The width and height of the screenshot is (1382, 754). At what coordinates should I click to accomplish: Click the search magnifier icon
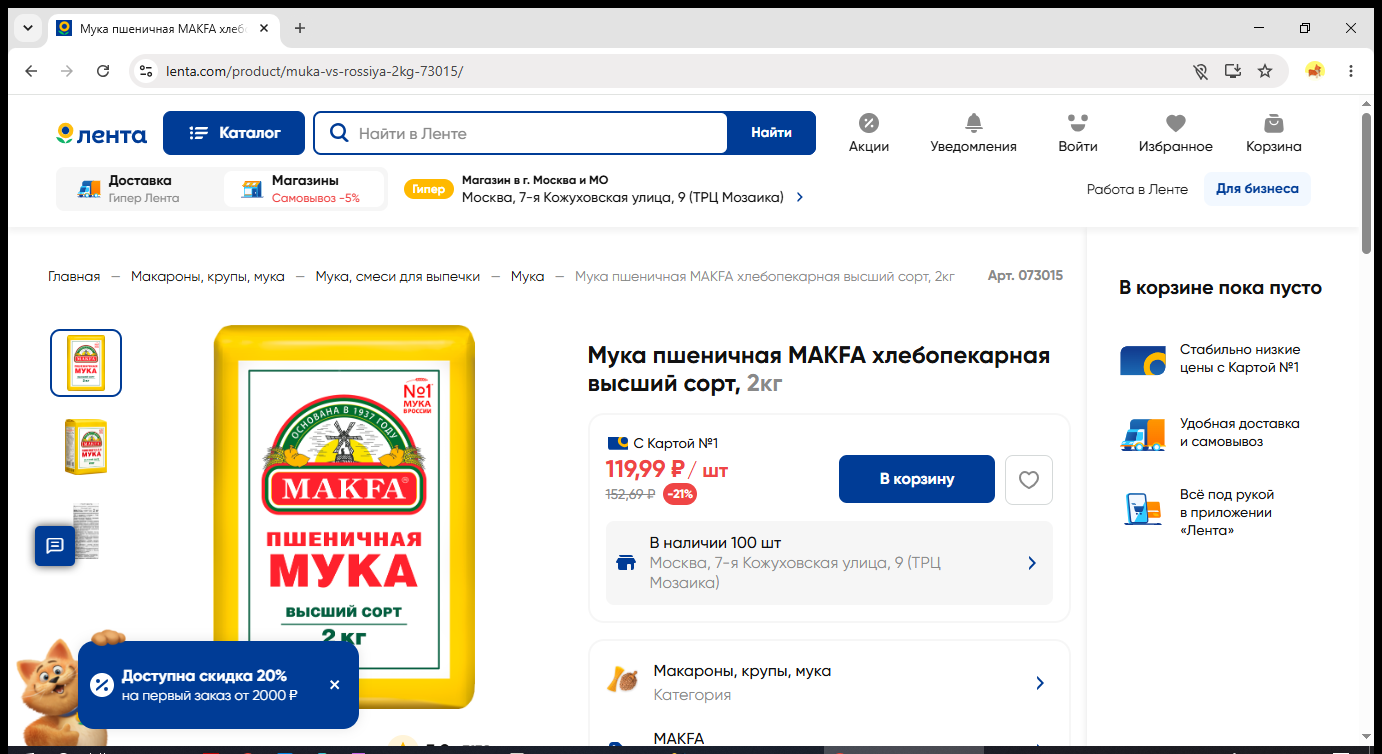tap(339, 133)
